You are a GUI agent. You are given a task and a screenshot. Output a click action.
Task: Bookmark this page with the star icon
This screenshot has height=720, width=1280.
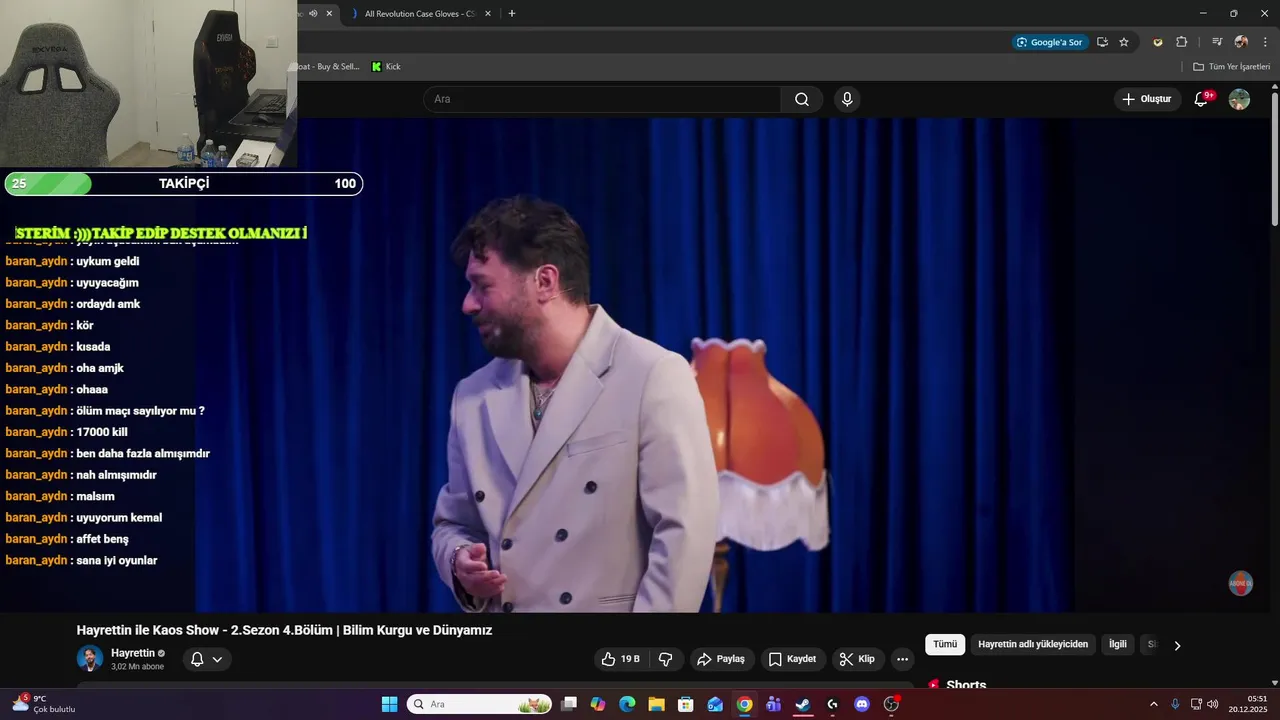click(x=1124, y=42)
